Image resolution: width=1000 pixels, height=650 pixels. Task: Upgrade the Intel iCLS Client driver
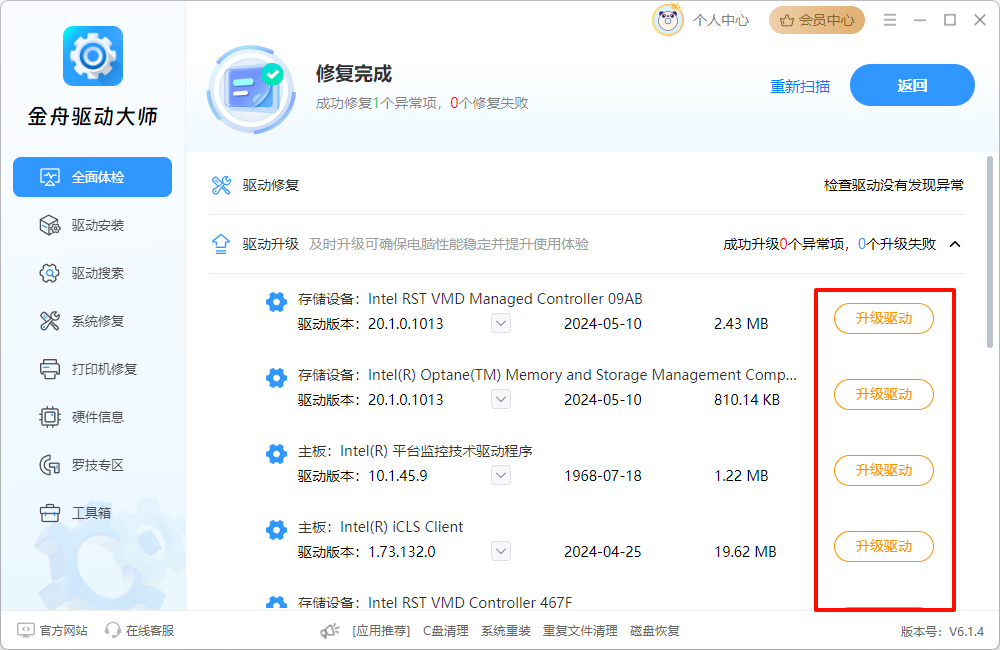[883, 546]
